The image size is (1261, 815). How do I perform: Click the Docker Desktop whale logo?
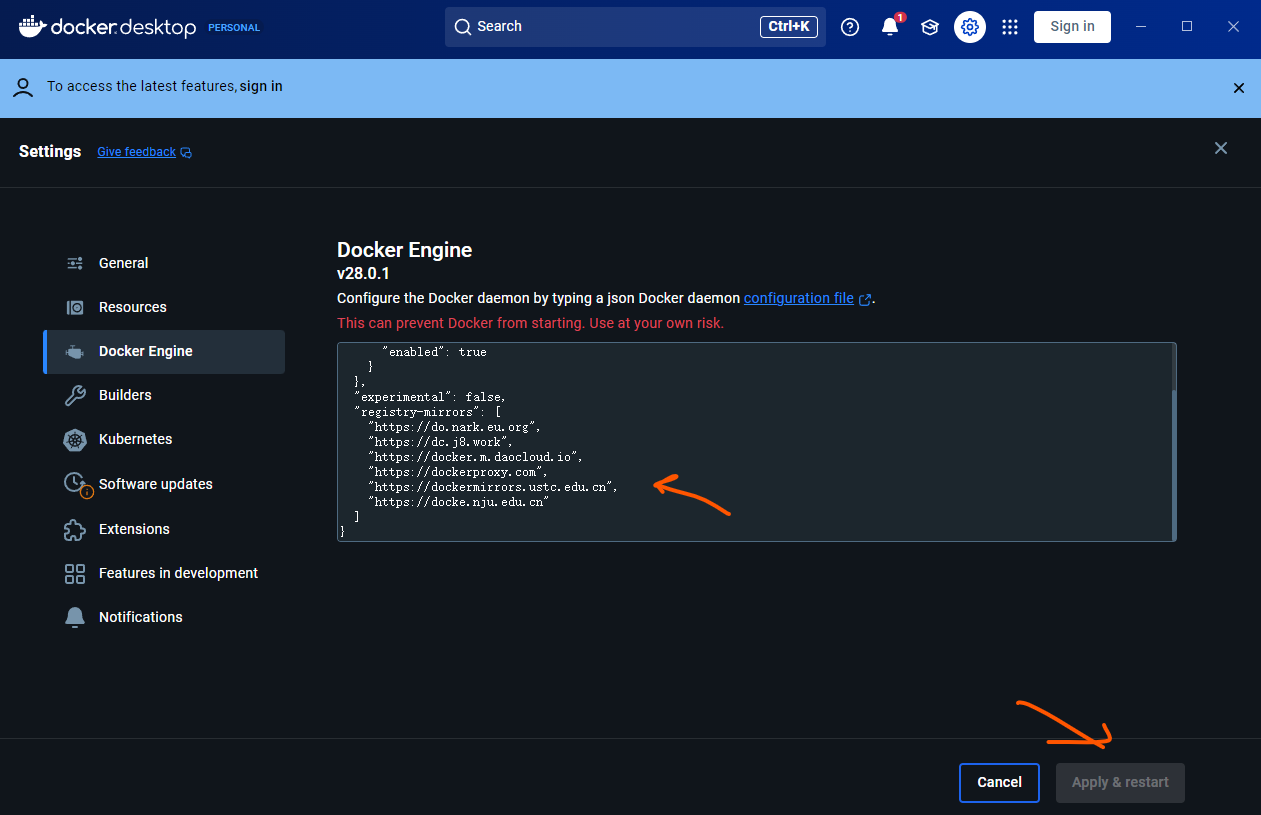pyautogui.click(x=31, y=27)
